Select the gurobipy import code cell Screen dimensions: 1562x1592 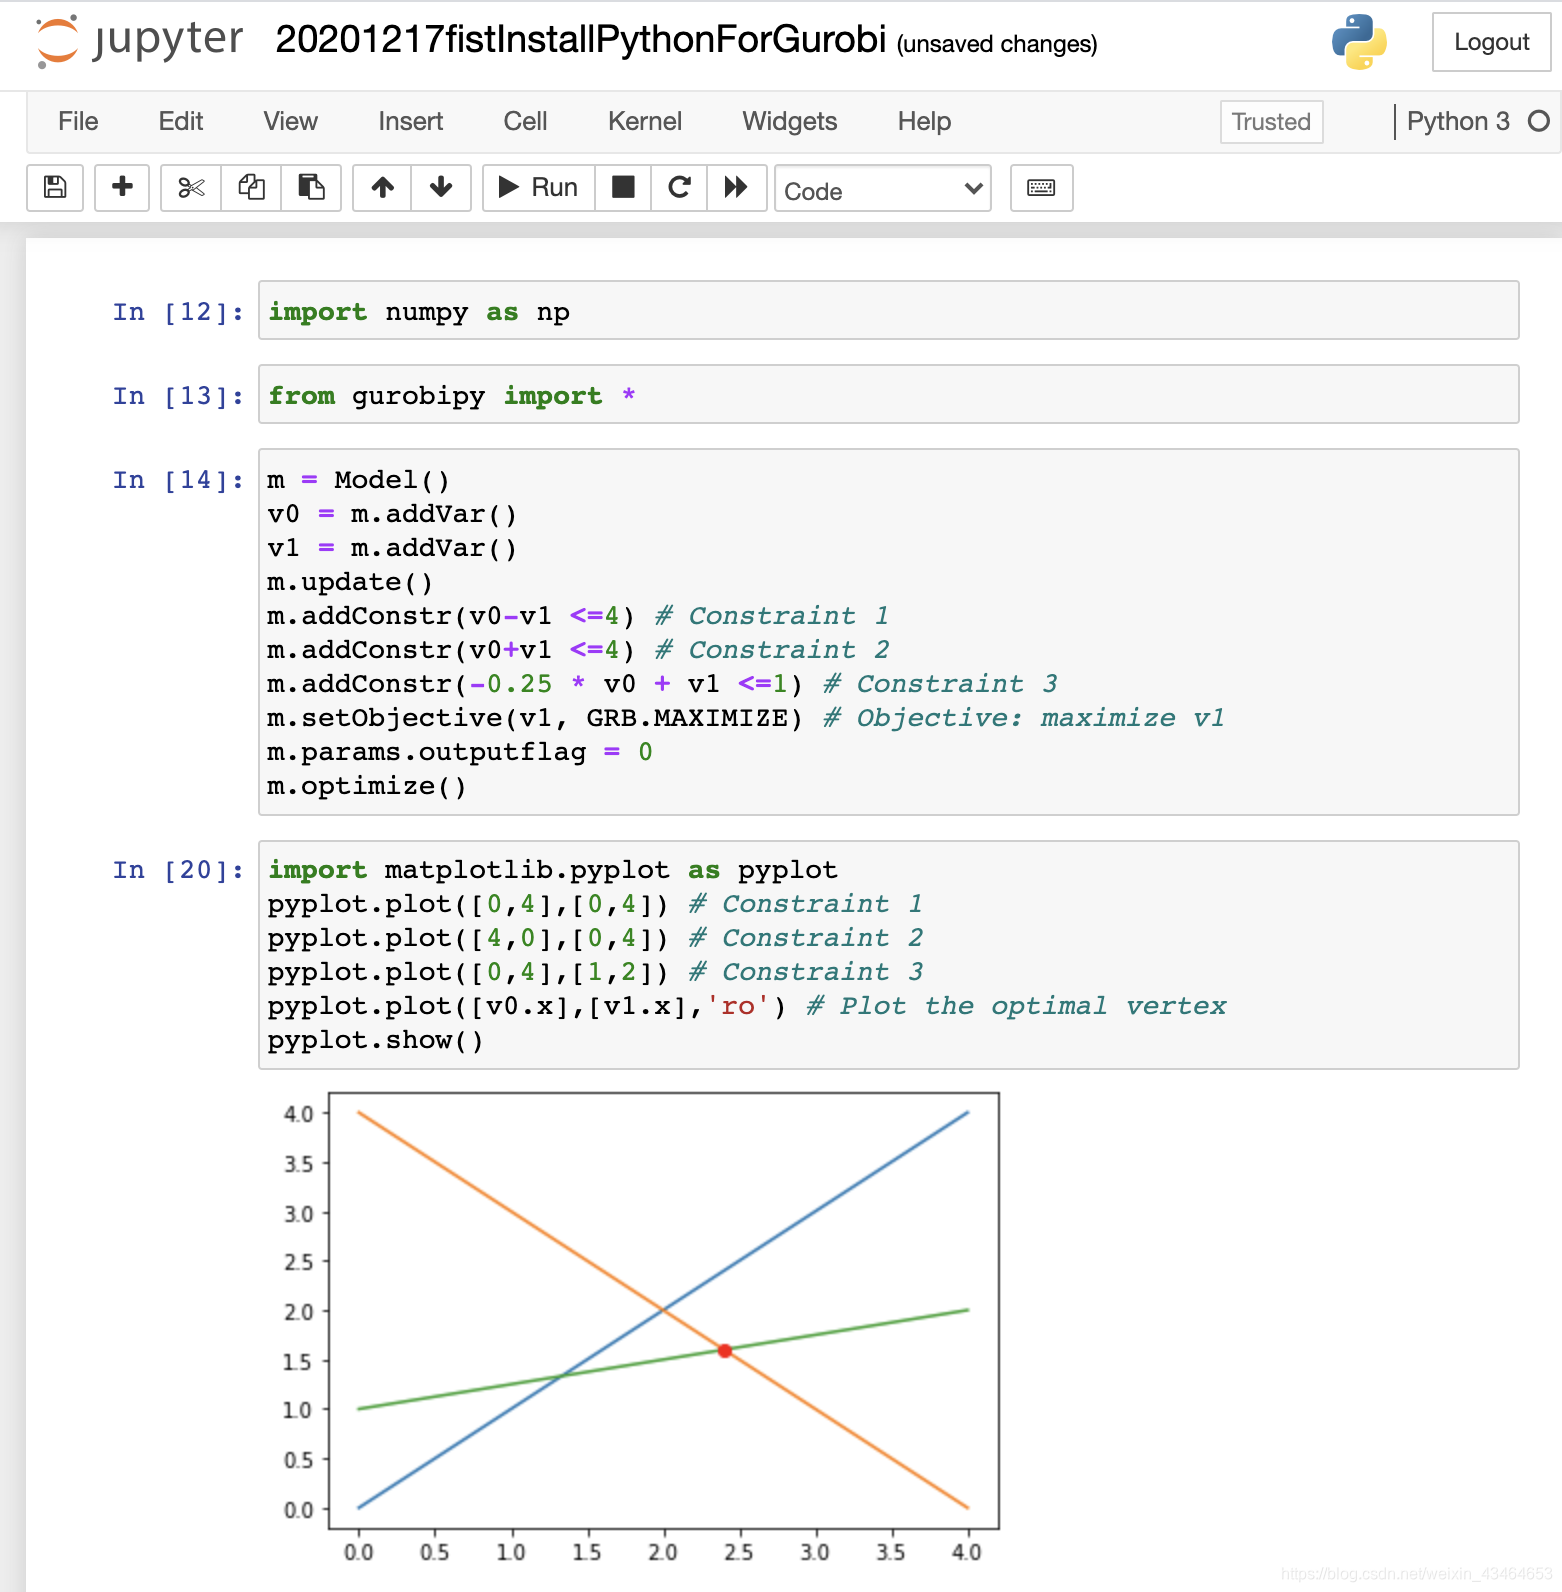pyautogui.click(x=888, y=395)
